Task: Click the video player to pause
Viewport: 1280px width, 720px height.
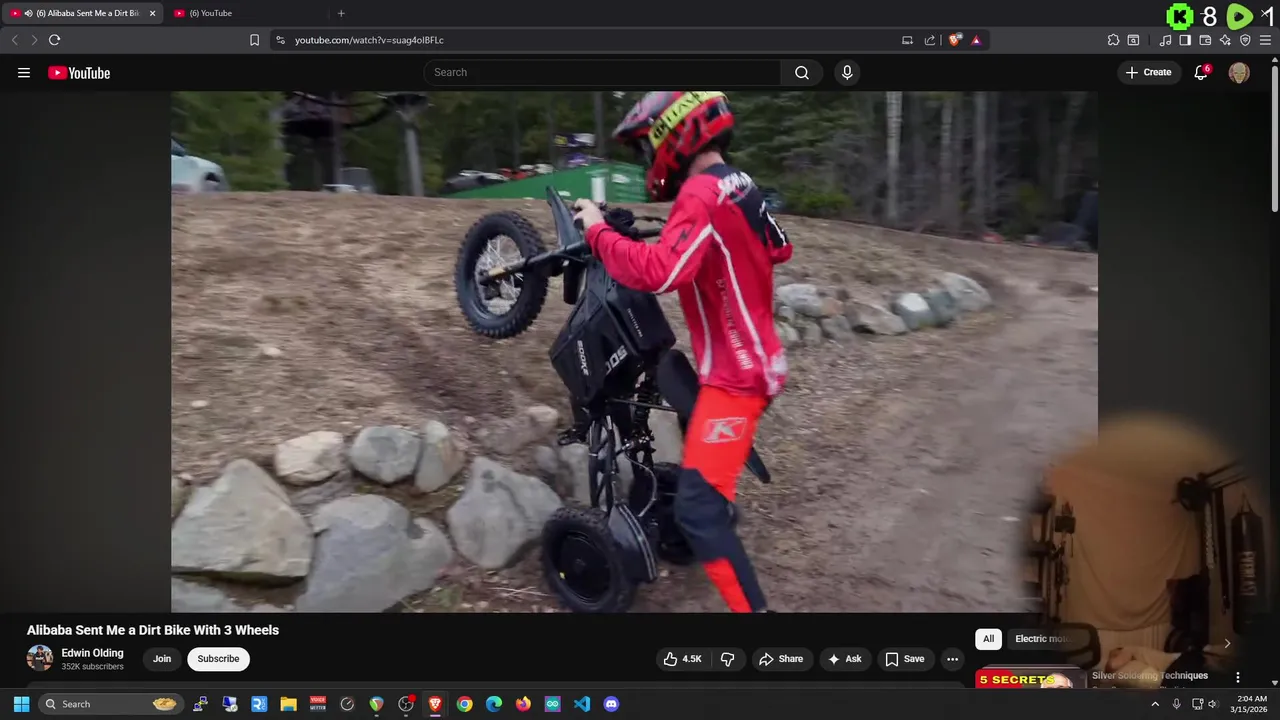Action: point(634,352)
